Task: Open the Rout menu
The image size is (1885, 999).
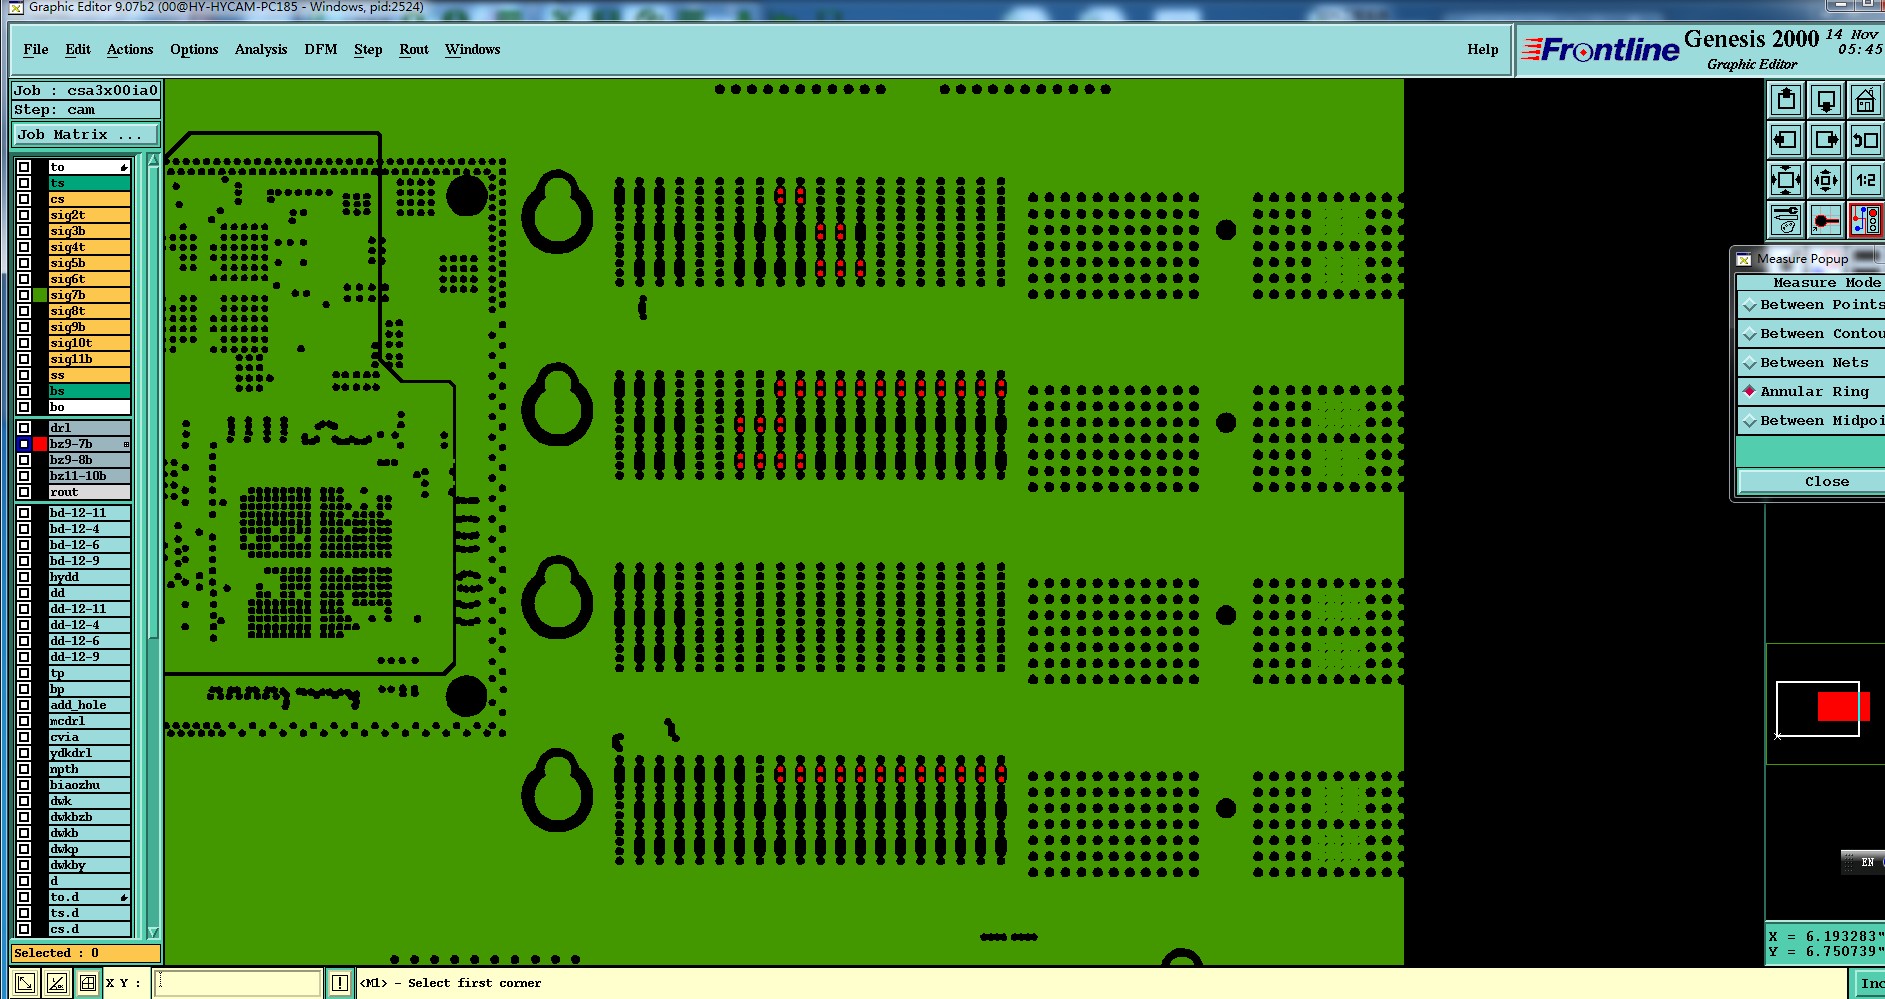Action: click(414, 49)
